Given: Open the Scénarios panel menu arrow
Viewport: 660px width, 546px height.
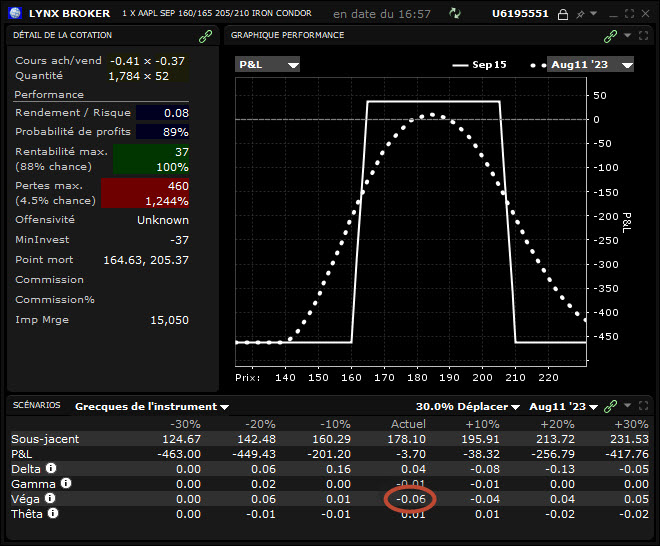Looking at the screenshot, I should [x=628, y=405].
